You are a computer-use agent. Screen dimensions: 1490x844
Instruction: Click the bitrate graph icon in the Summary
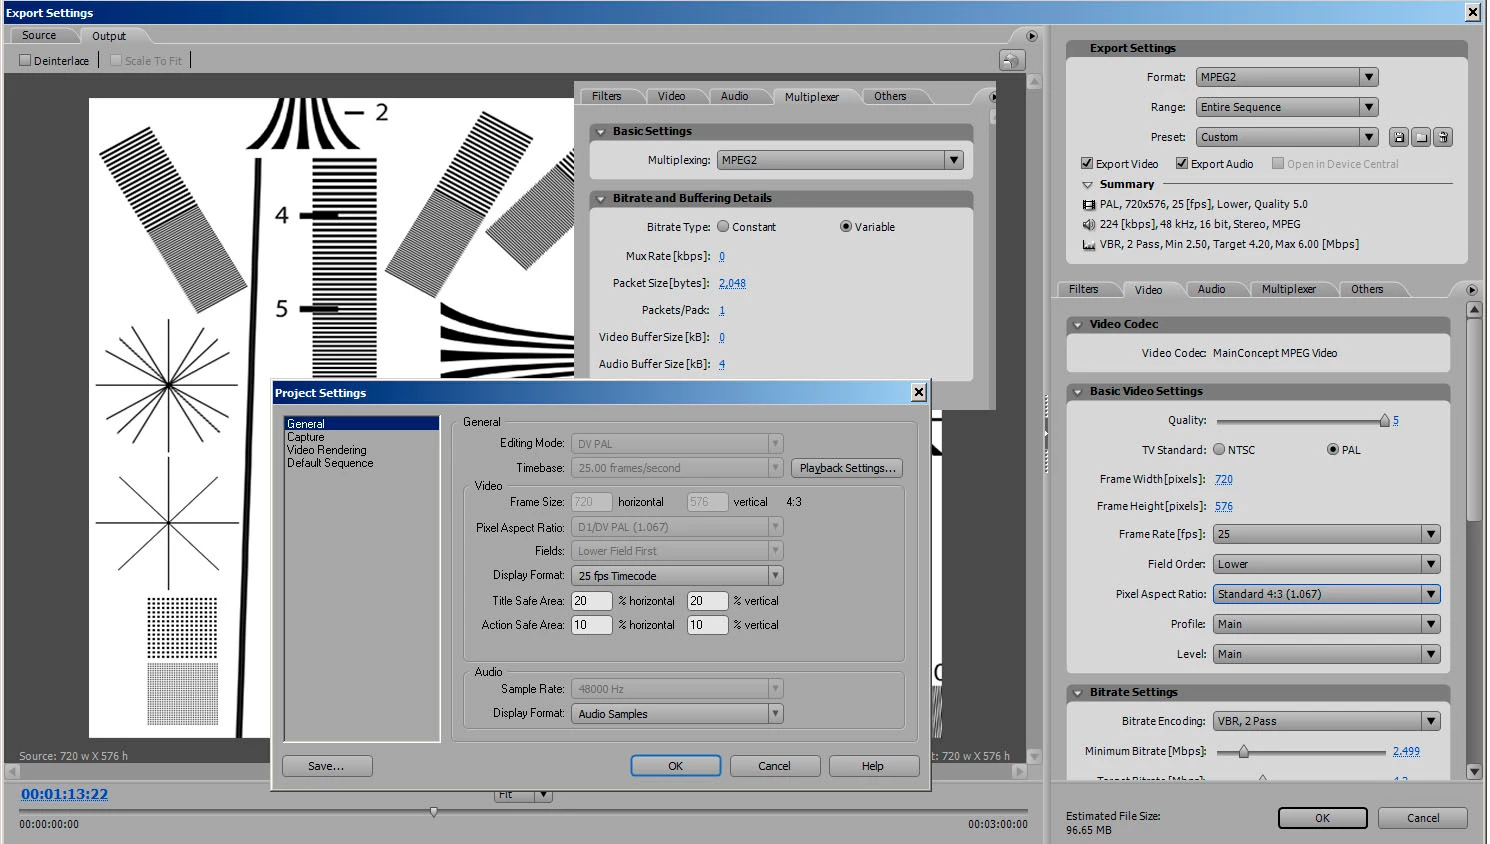pyautogui.click(x=1089, y=244)
